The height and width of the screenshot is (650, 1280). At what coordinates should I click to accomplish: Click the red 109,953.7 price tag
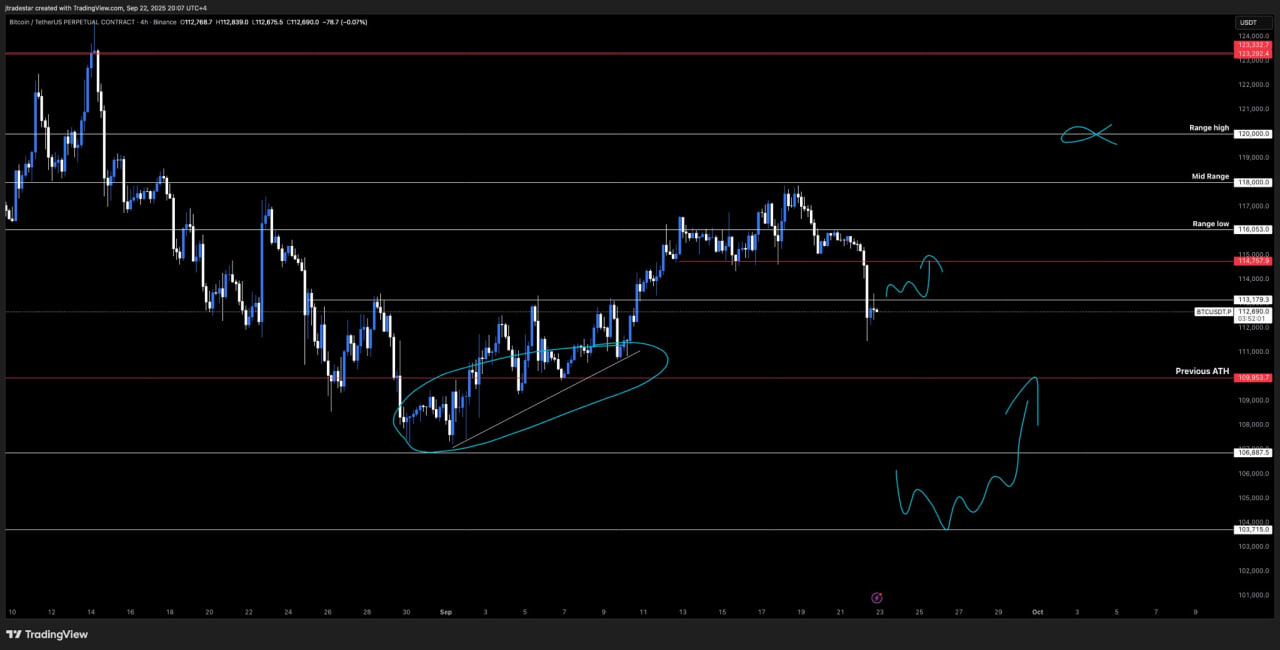pyautogui.click(x=1253, y=378)
